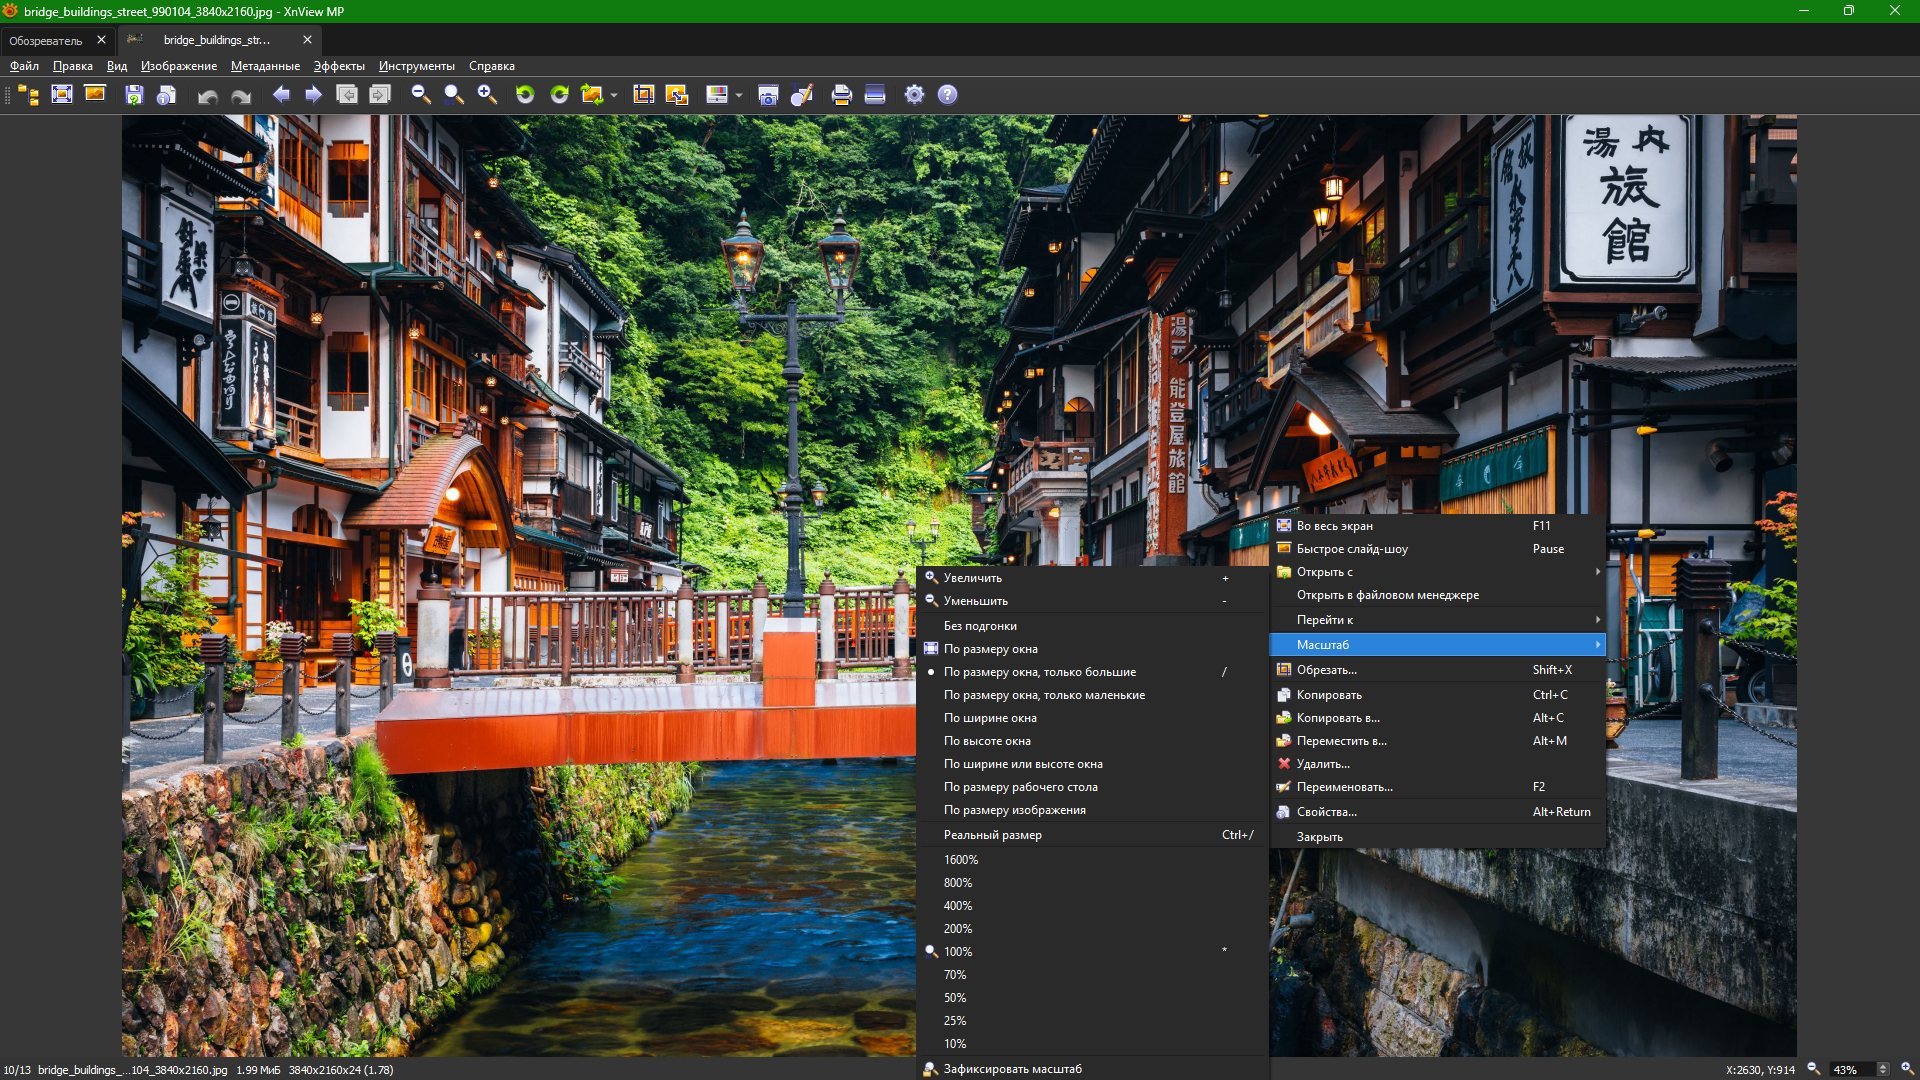Open the 'Эффекты' menu
Image resolution: width=1920 pixels, height=1080 pixels.
[x=339, y=66]
